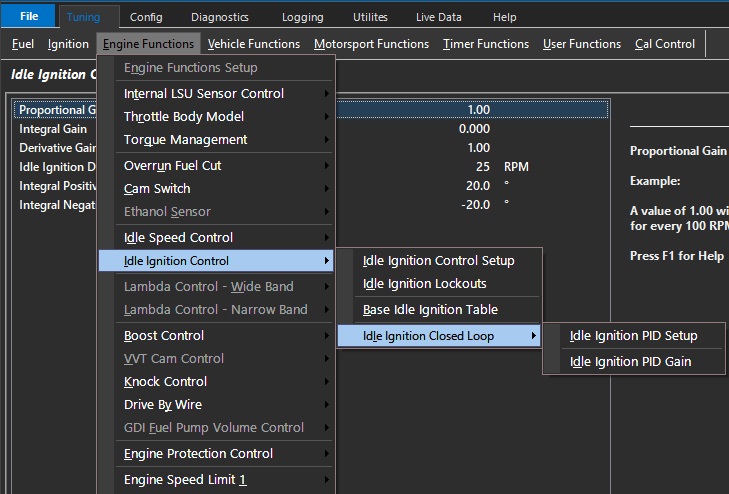This screenshot has height=494, width=729.
Task: Open the File tab
Action: point(29,17)
